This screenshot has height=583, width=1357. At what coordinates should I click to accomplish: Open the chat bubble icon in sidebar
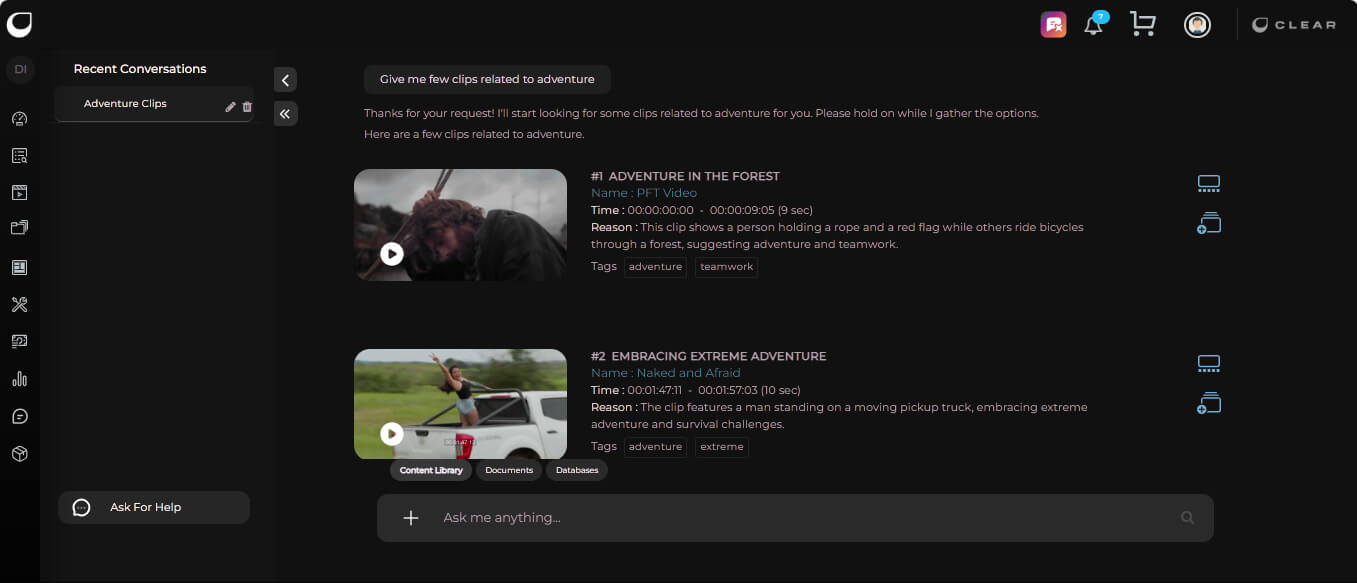coord(19,416)
